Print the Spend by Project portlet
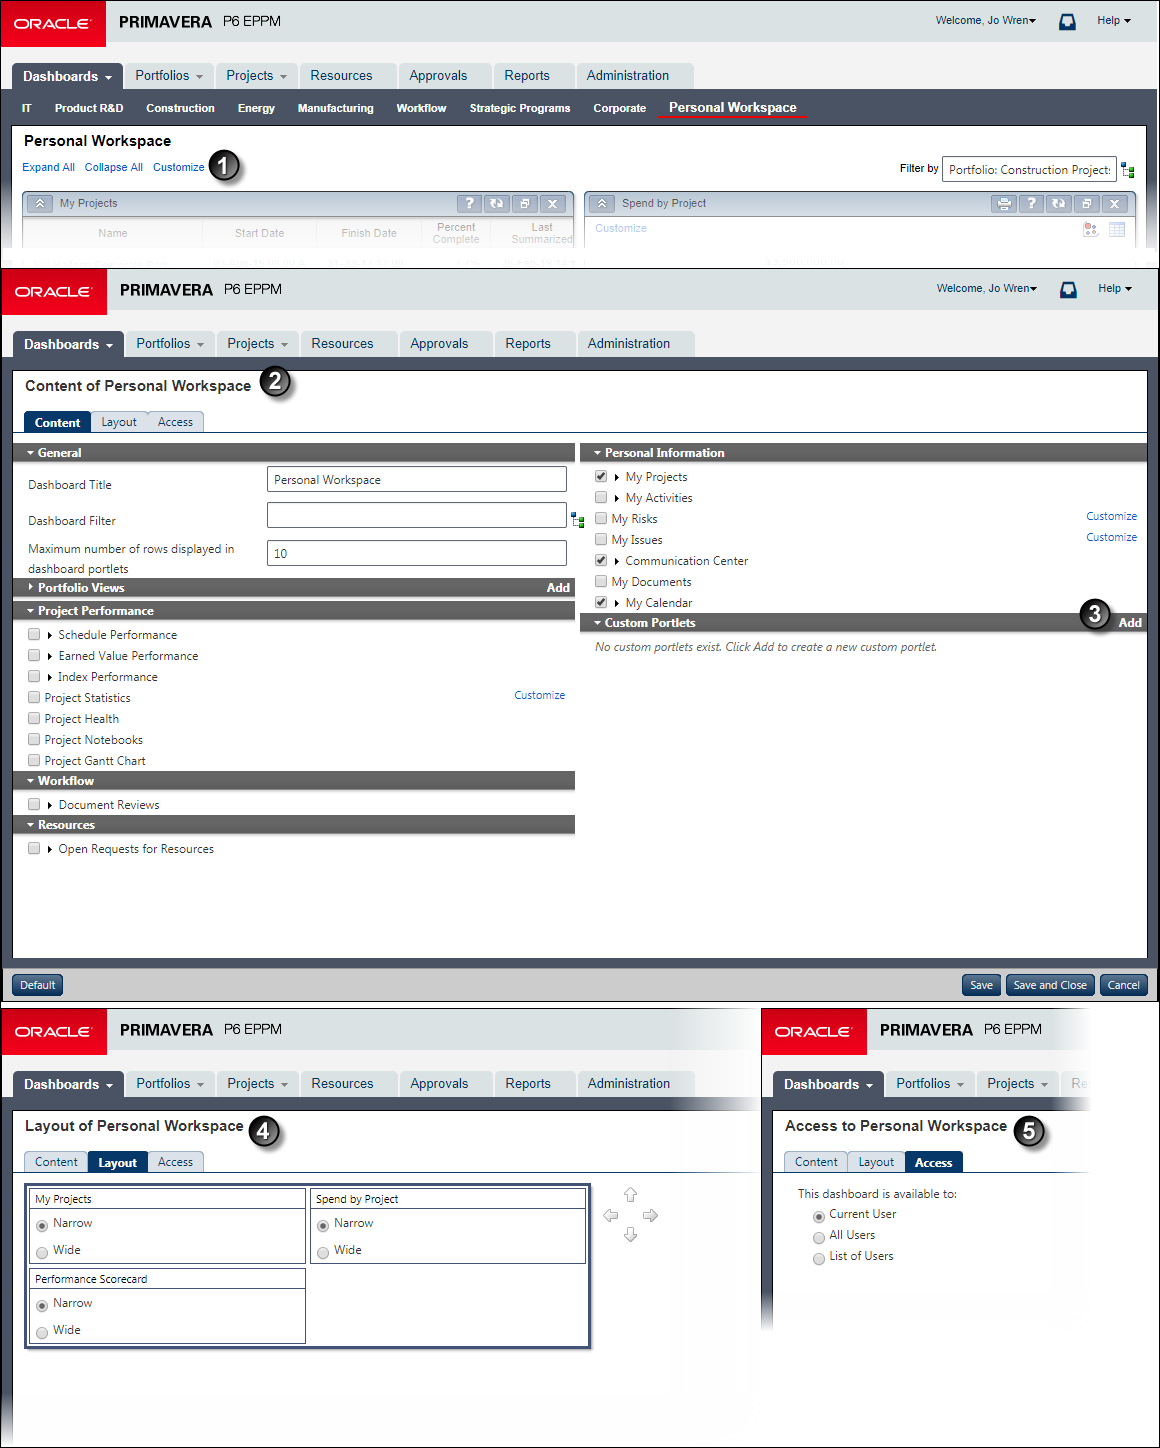 point(1004,203)
